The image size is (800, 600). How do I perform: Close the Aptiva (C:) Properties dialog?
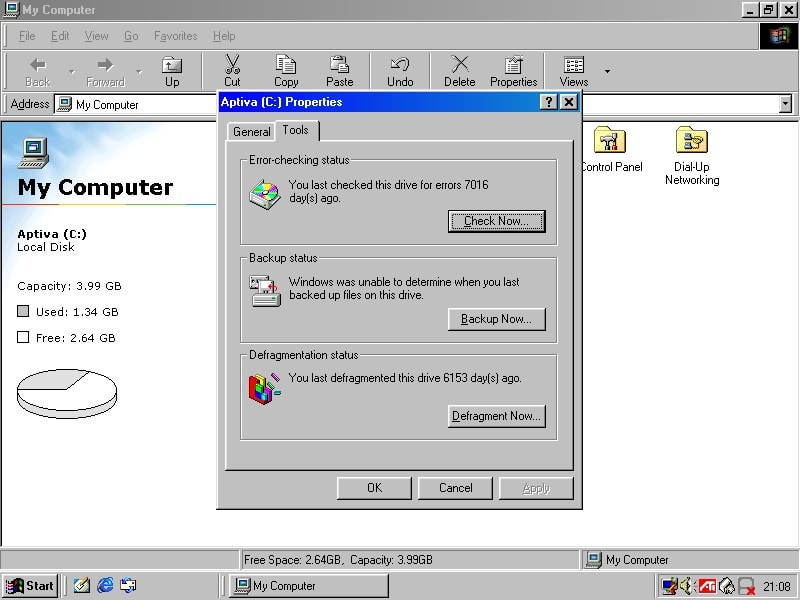pos(569,102)
